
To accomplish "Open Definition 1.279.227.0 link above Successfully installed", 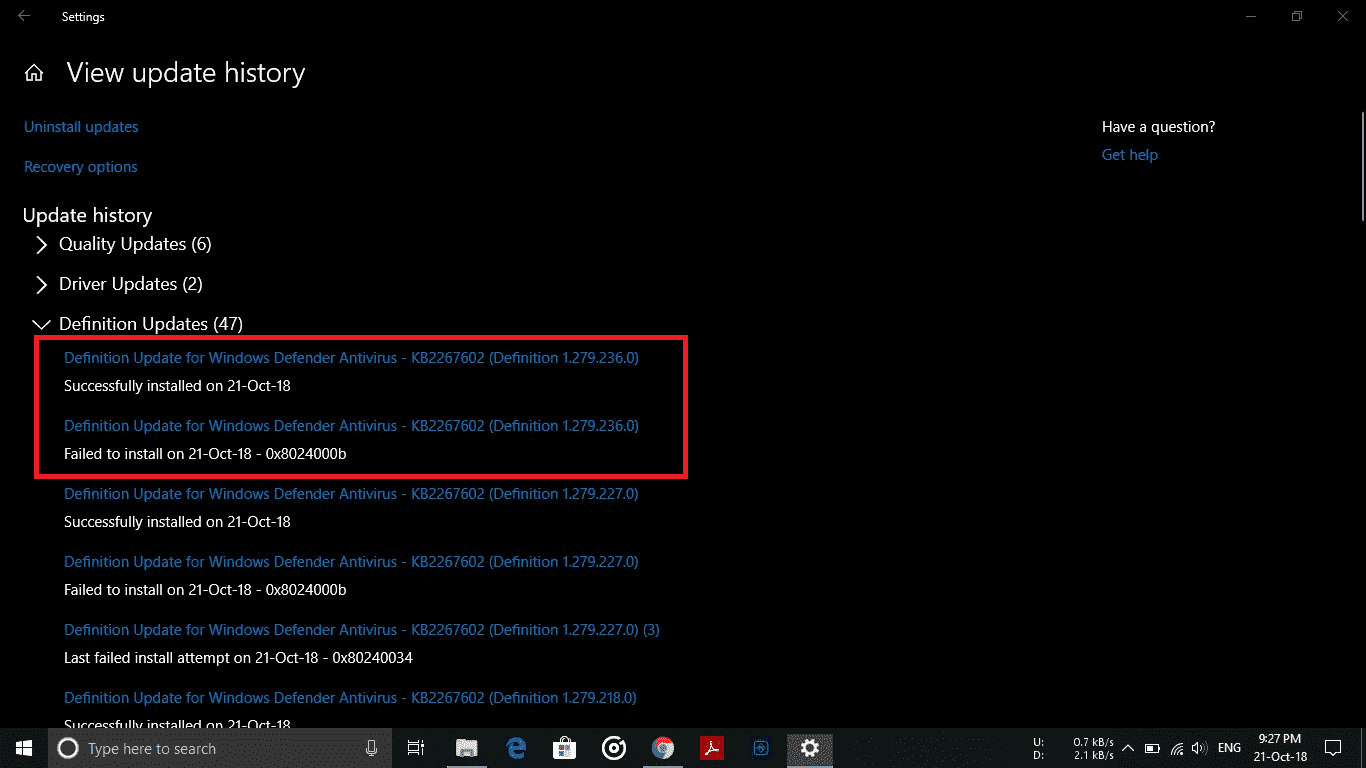I will (351, 493).
